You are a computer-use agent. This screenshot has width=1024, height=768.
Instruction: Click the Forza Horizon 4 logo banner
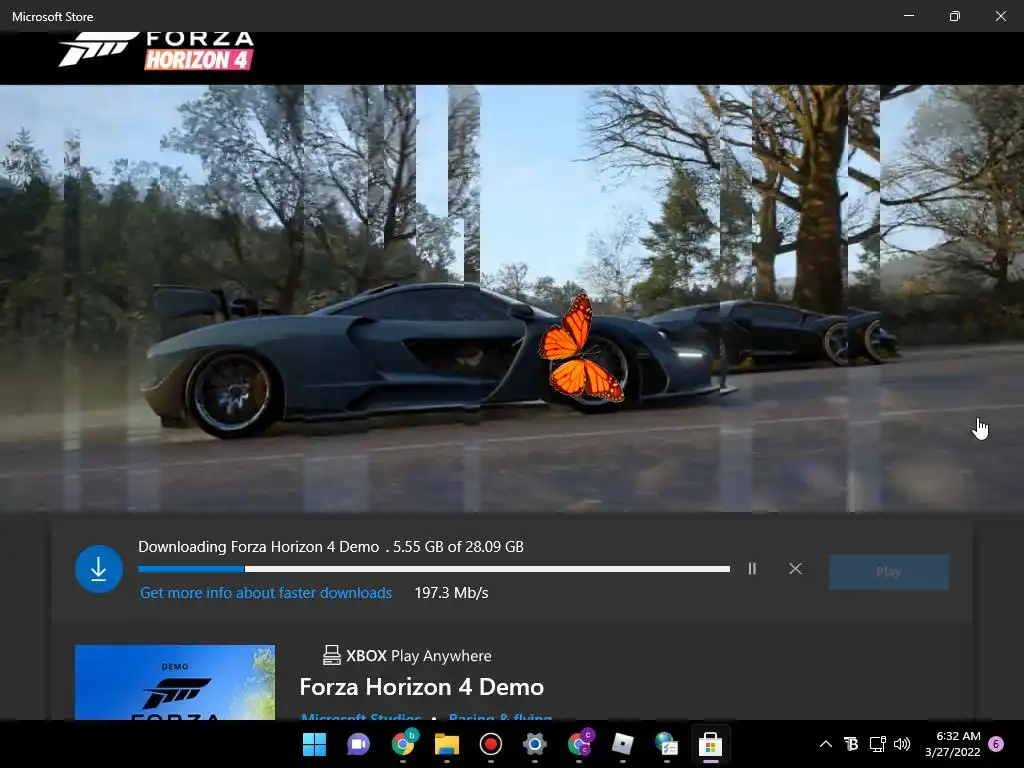coord(157,50)
